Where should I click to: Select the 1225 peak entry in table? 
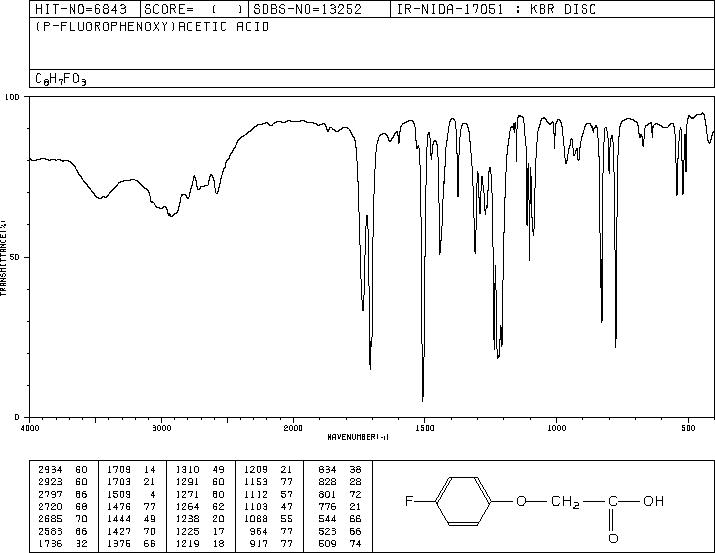[200, 532]
